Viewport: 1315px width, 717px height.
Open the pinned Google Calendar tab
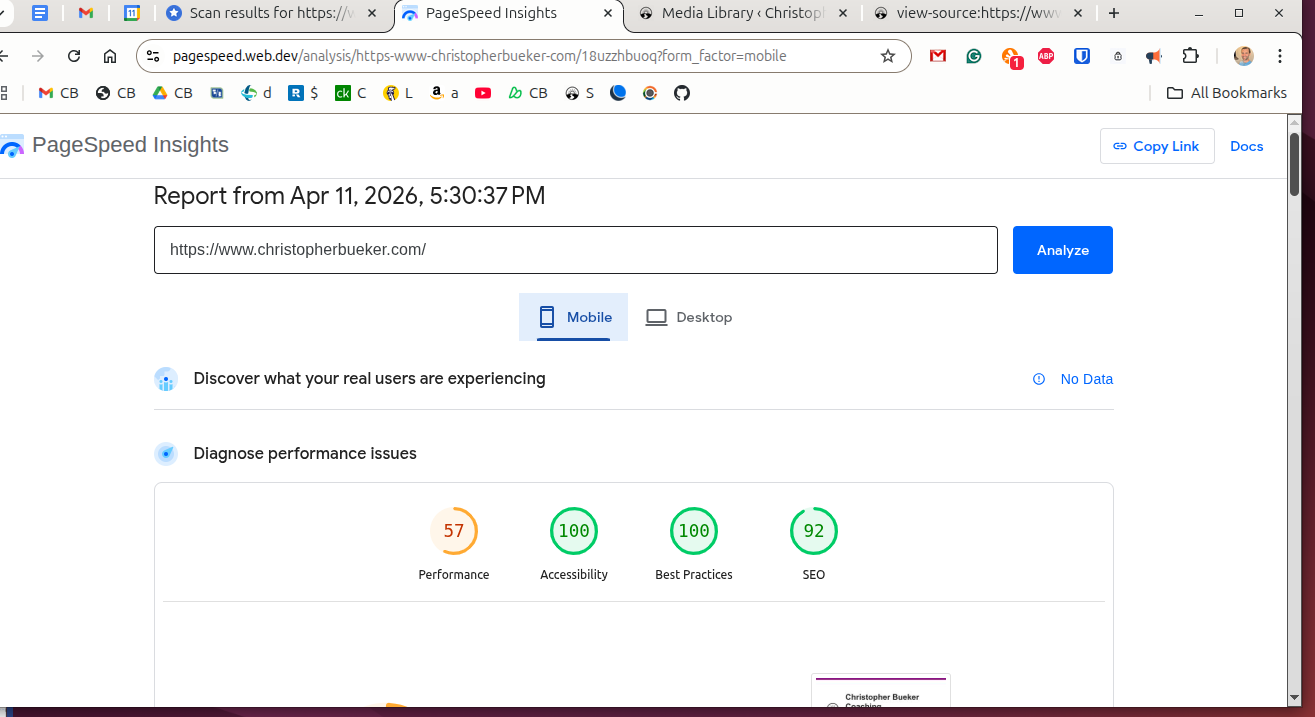point(132,13)
